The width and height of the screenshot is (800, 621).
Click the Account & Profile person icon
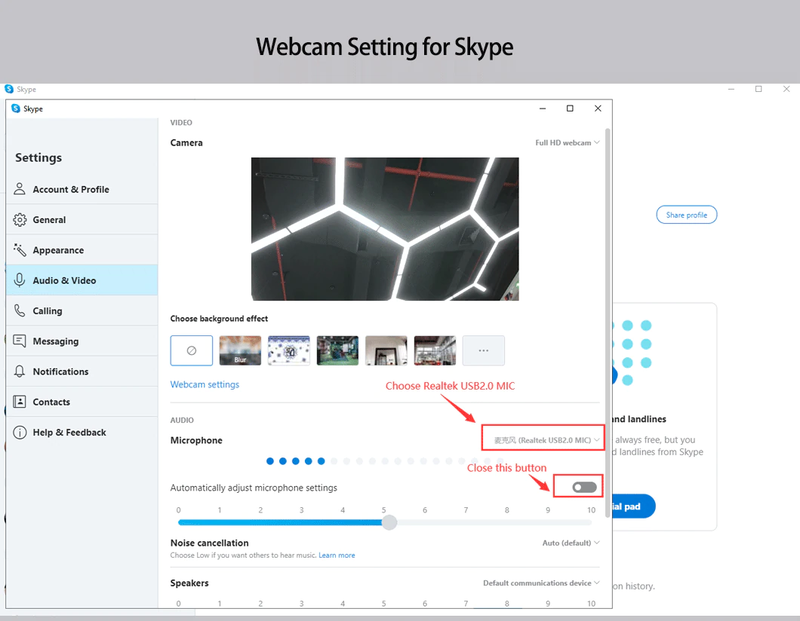[20, 189]
